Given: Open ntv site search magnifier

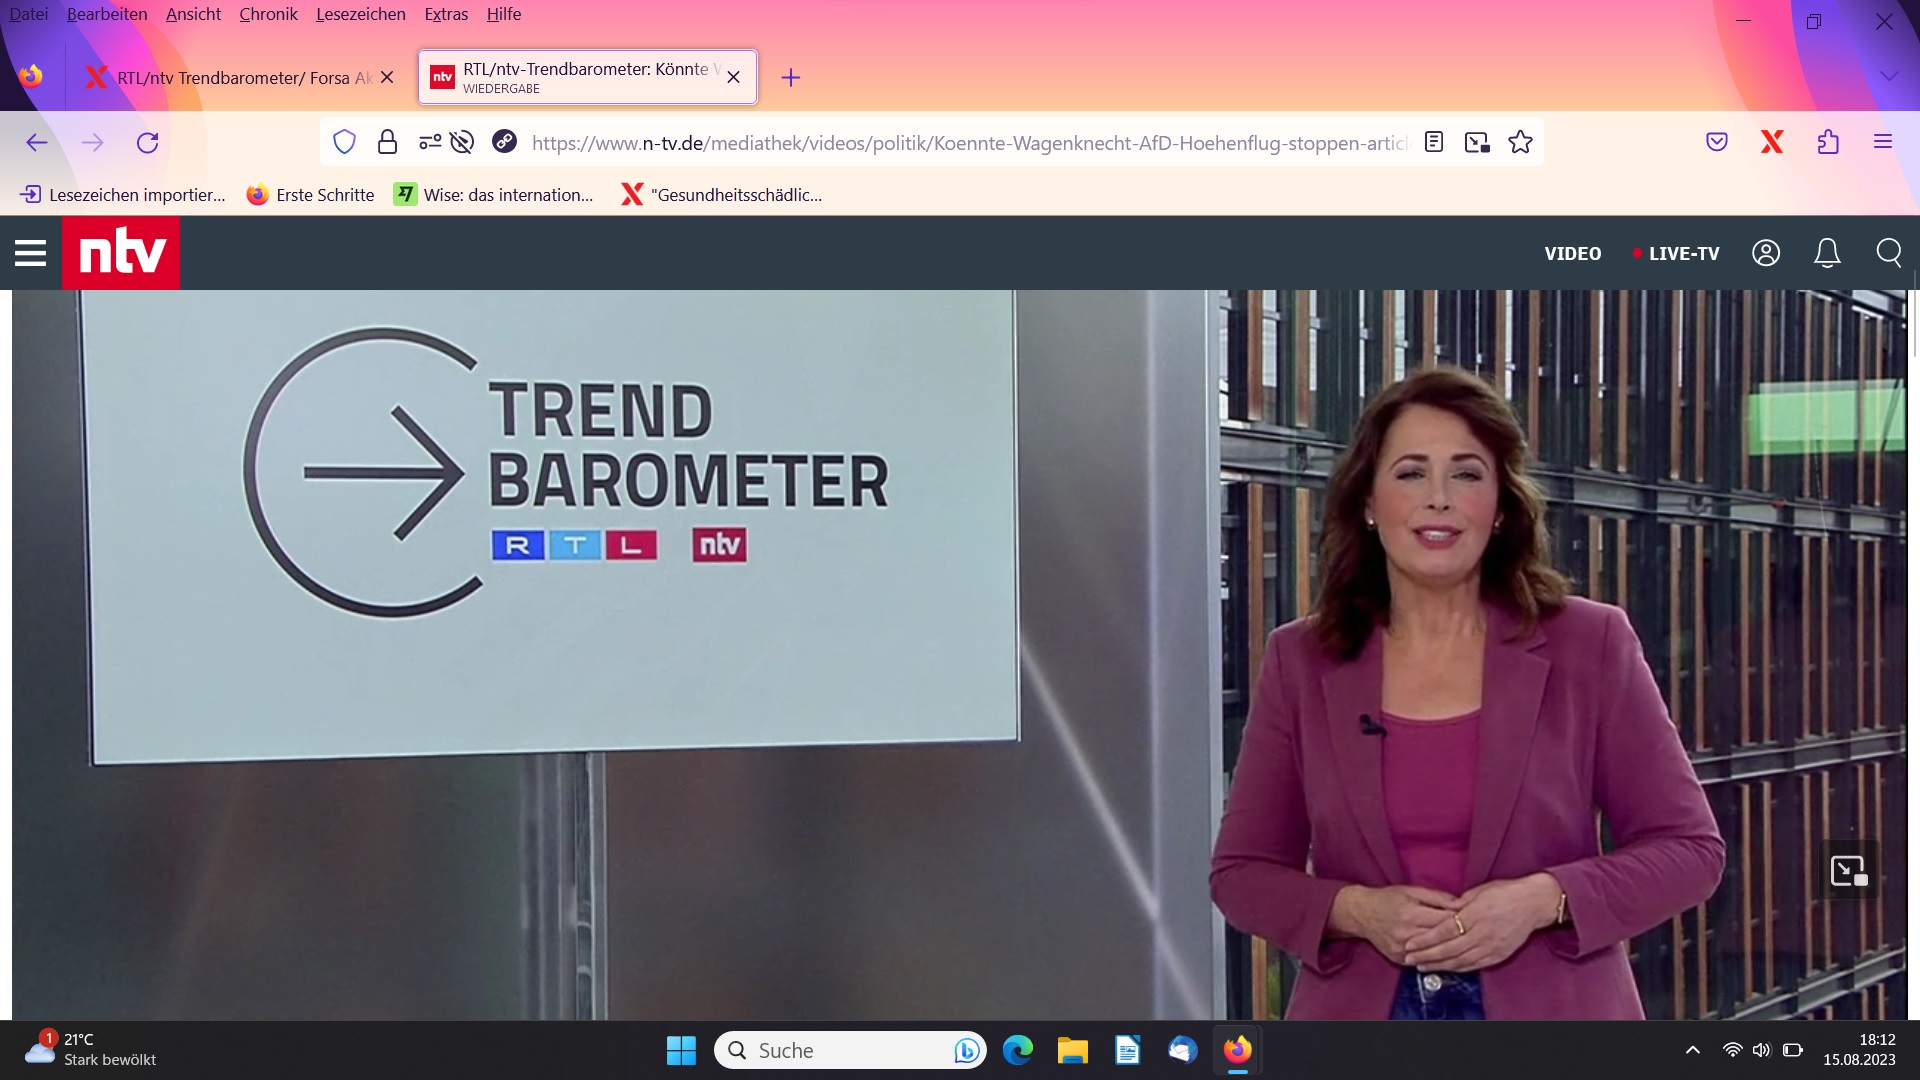Looking at the screenshot, I should click(1888, 253).
